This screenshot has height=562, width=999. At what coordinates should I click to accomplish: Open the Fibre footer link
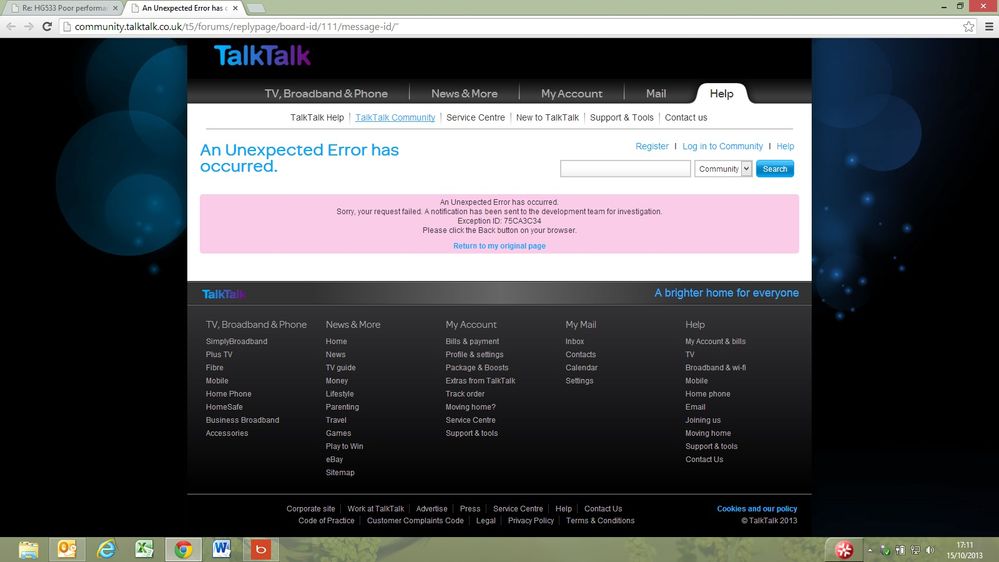(x=214, y=368)
